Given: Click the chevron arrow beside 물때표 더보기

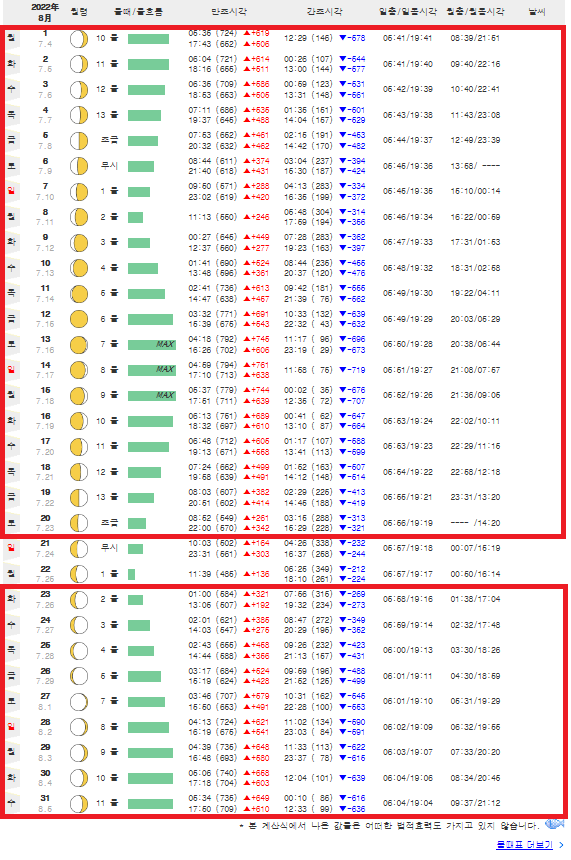Looking at the screenshot, I should pyautogui.click(x=561, y=845).
